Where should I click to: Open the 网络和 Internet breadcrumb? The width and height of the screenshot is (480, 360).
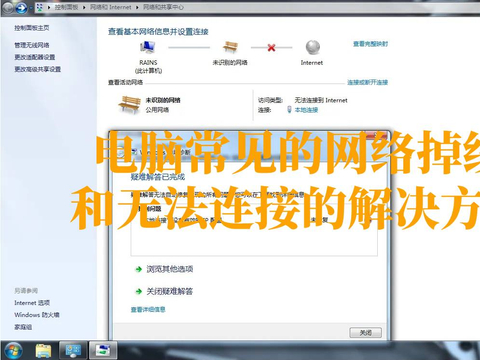click(110, 7)
